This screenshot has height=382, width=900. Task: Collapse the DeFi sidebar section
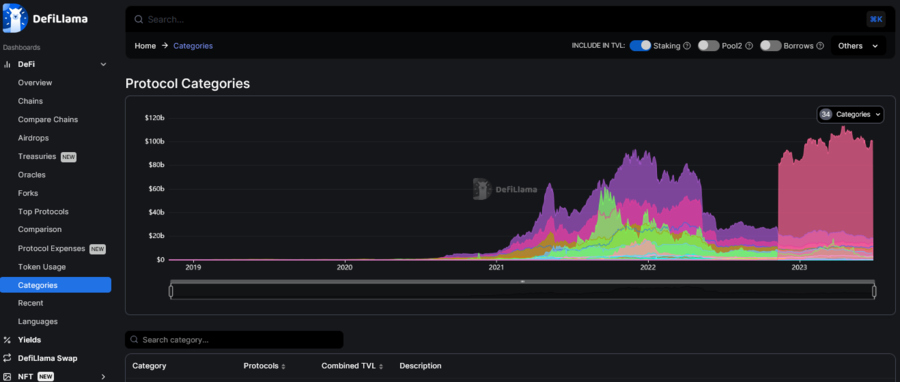[103, 64]
